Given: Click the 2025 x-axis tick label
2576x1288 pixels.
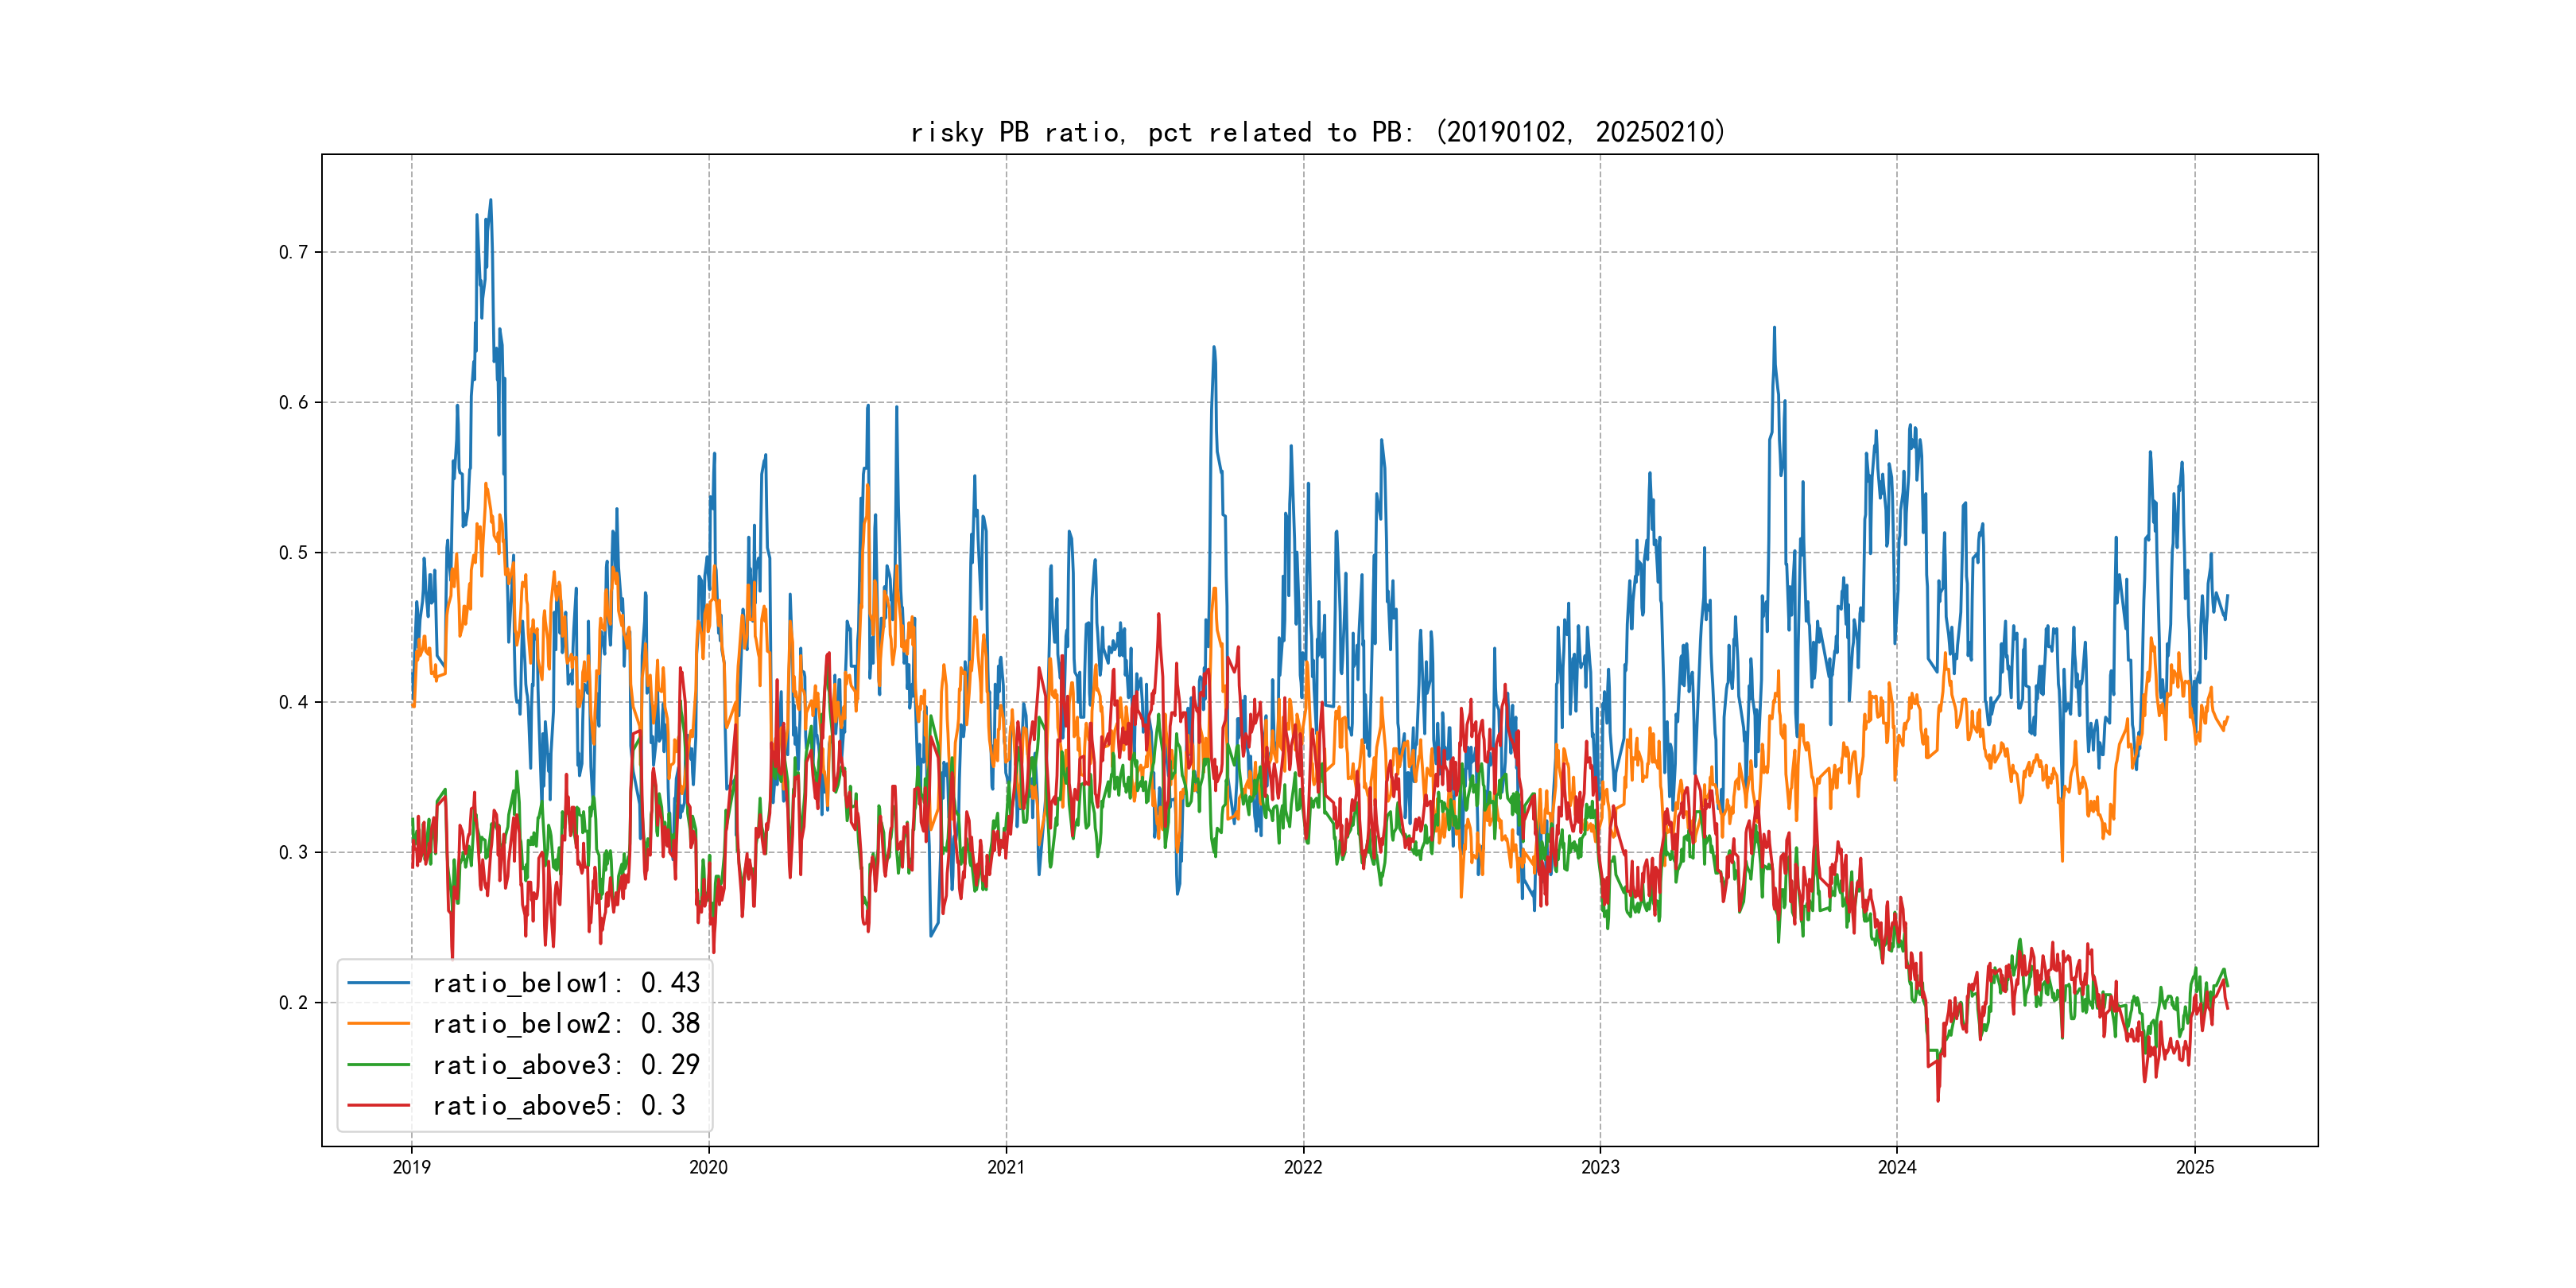Looking at the screenshot, I should [2195, 1167].
